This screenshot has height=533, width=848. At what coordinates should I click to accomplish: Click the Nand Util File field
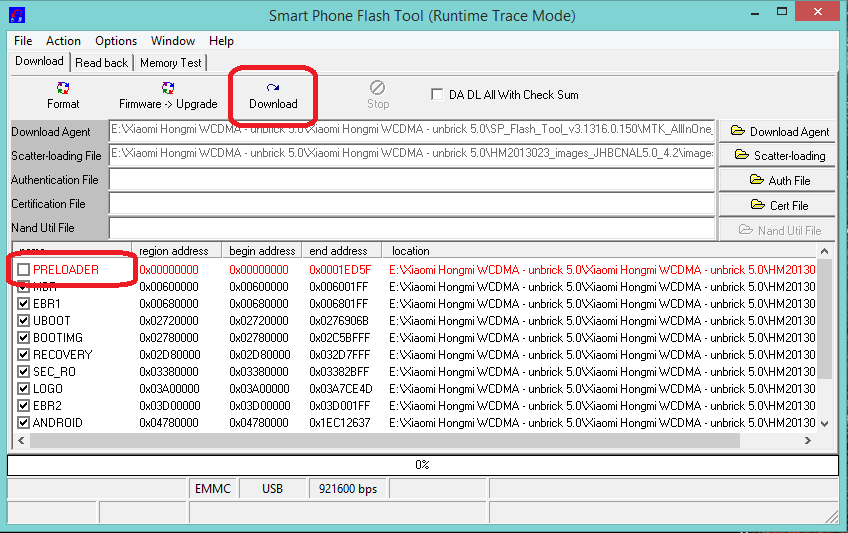click(412, 228)
